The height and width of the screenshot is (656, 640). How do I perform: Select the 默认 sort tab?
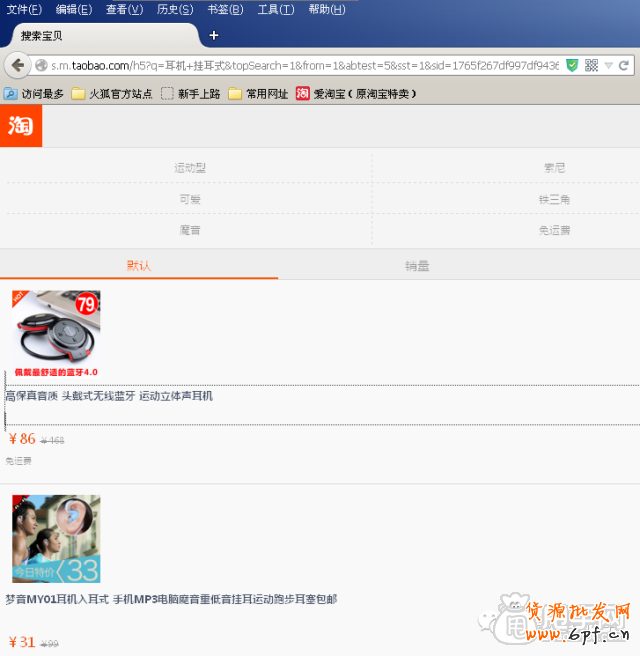click(138, 265)
